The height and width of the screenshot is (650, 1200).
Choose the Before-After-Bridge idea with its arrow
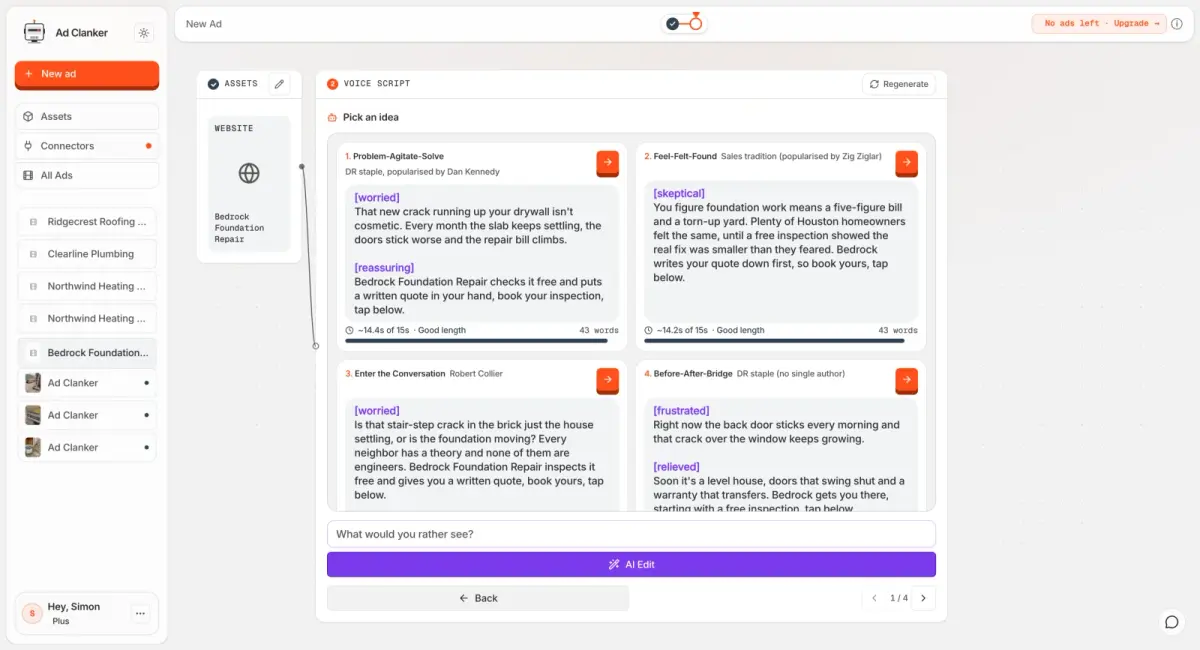[906, 379]
